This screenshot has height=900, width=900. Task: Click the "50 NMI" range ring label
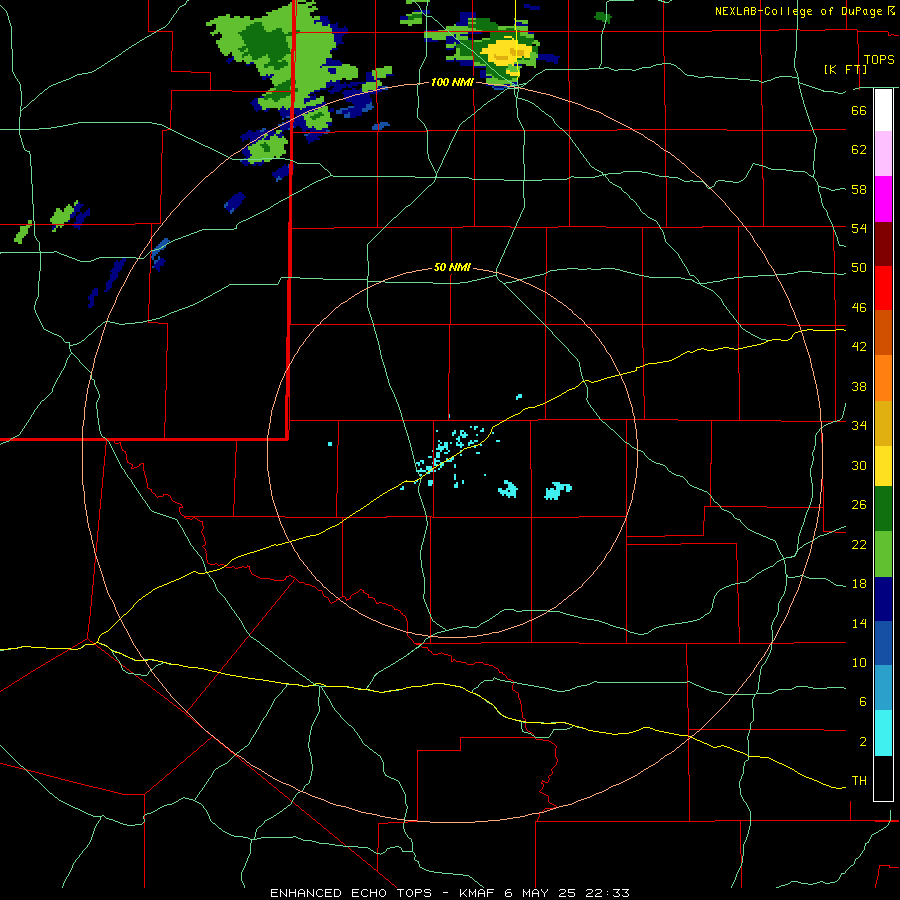tap(452, 267)
